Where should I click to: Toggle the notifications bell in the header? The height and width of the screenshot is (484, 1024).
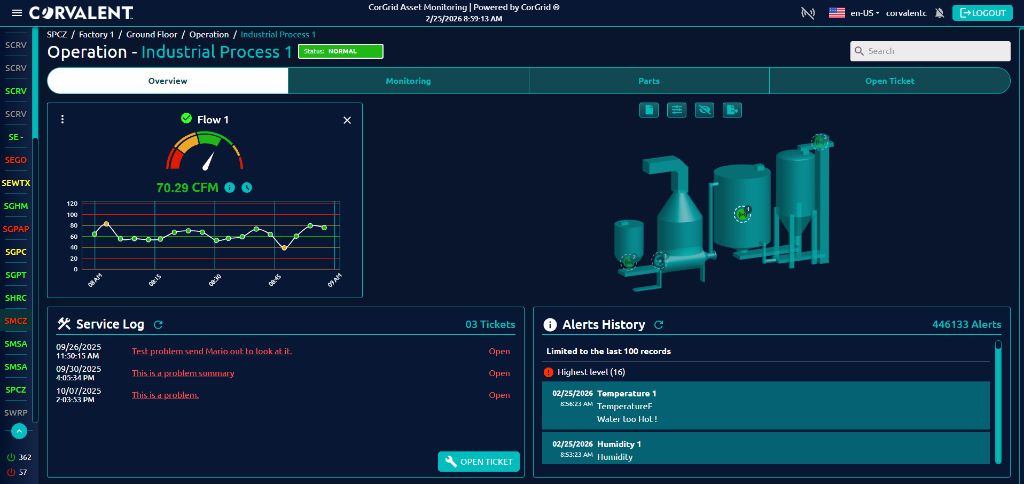pos(939,13)
